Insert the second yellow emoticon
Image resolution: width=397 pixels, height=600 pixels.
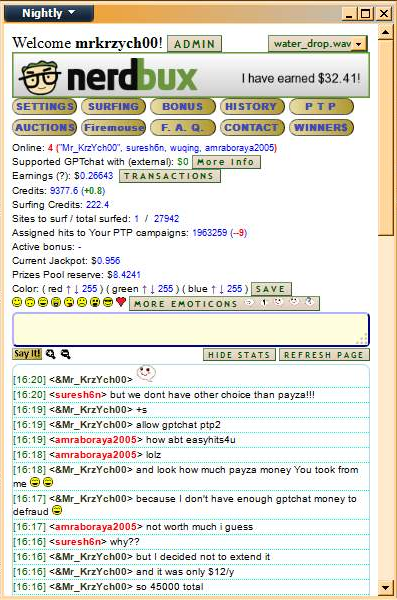30,302
